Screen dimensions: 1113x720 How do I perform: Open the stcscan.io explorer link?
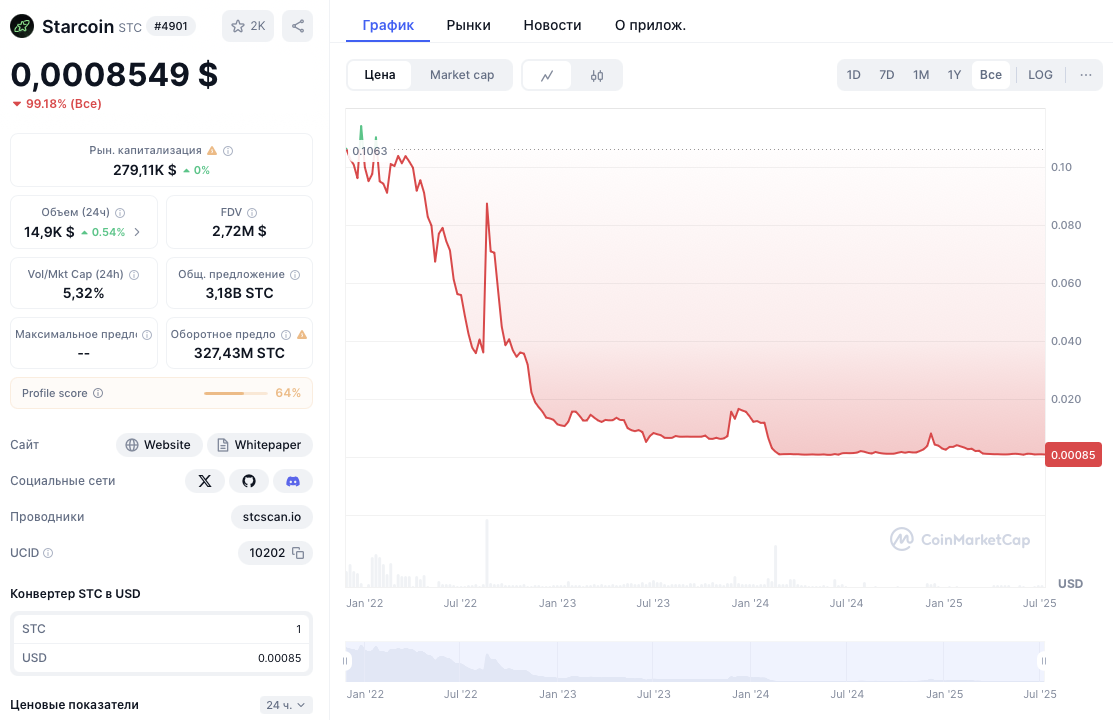pyautogui.click(x=272, y=517)
